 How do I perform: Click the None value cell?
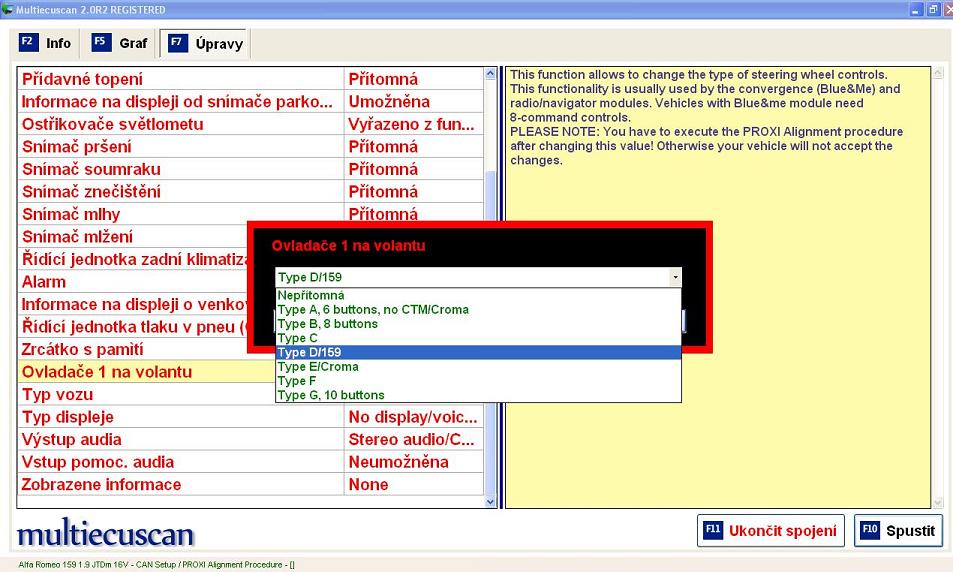413,484
